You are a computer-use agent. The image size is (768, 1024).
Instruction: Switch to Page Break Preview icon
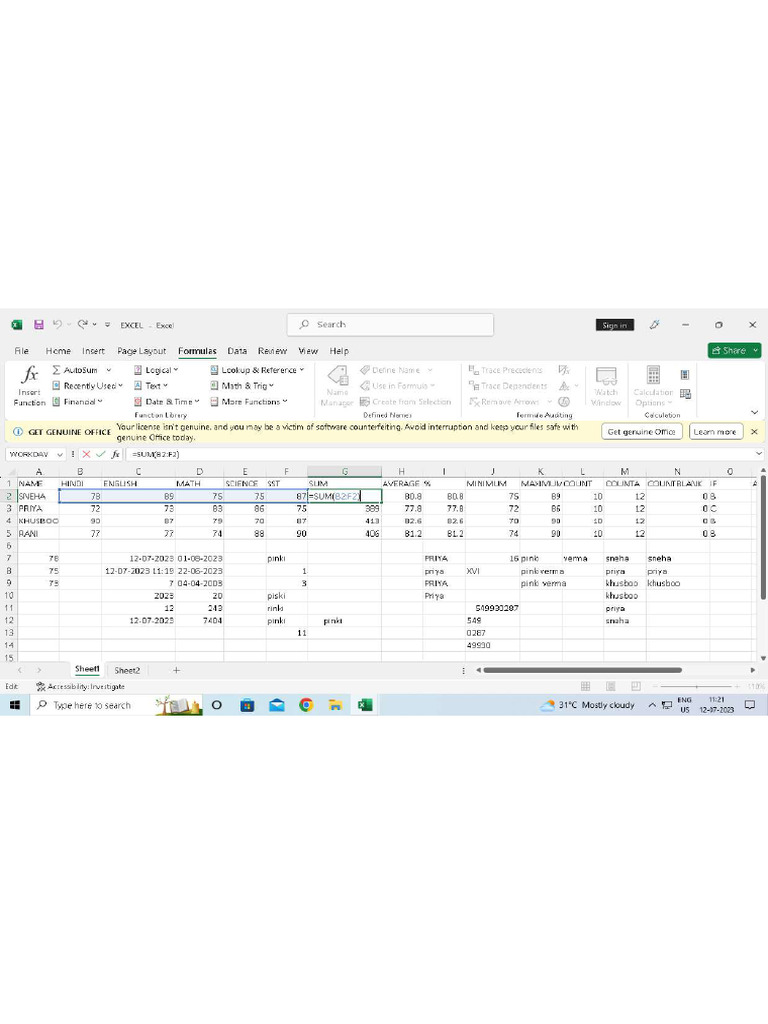(635, 686)
